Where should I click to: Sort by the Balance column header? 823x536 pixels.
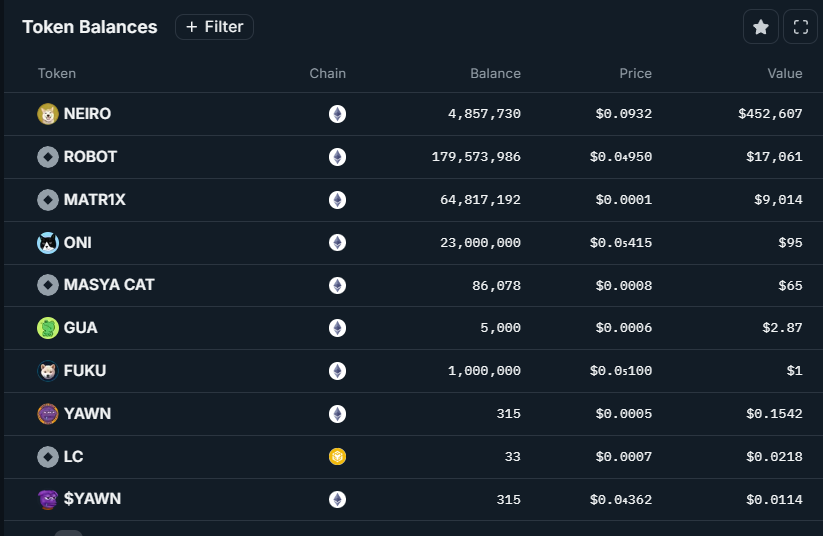point(495,73)
